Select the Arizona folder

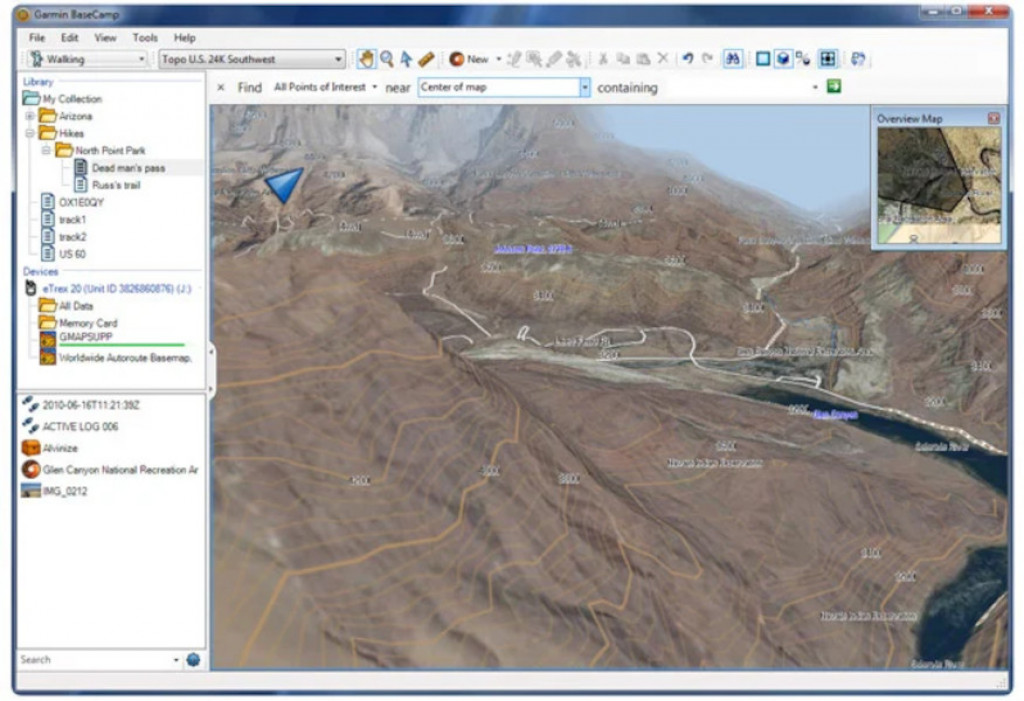(75, 116)
